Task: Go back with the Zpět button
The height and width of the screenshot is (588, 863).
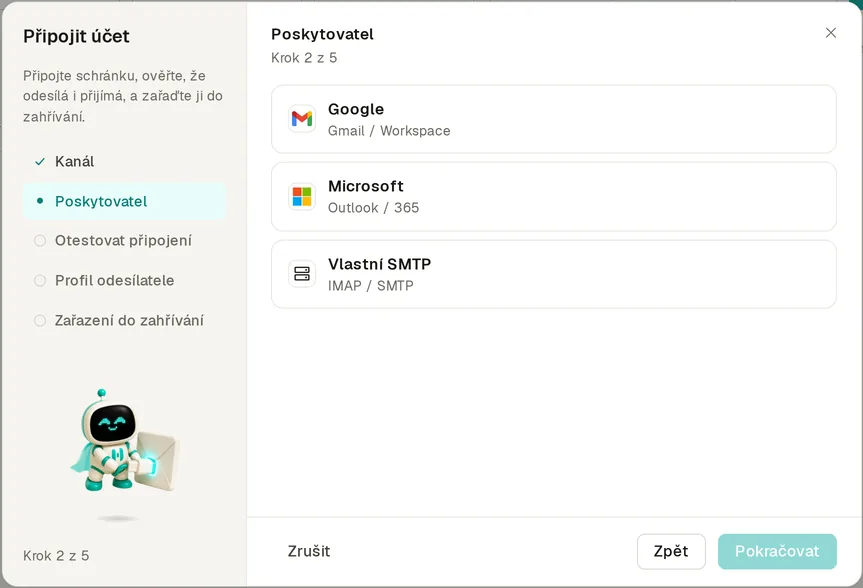Action: click(x=671, y=551)
